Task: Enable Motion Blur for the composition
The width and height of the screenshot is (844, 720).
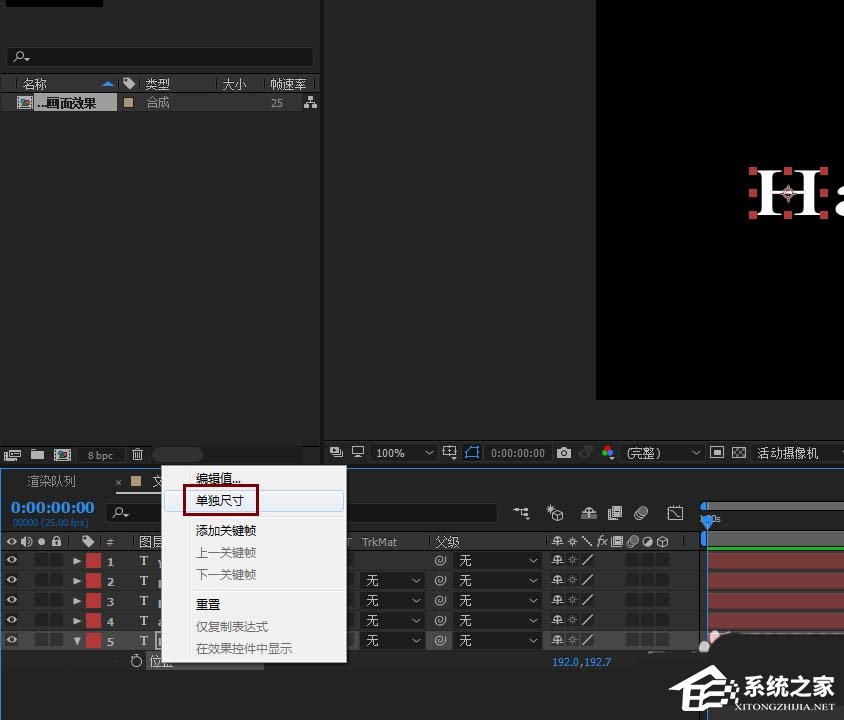Action: click(640, 513)
